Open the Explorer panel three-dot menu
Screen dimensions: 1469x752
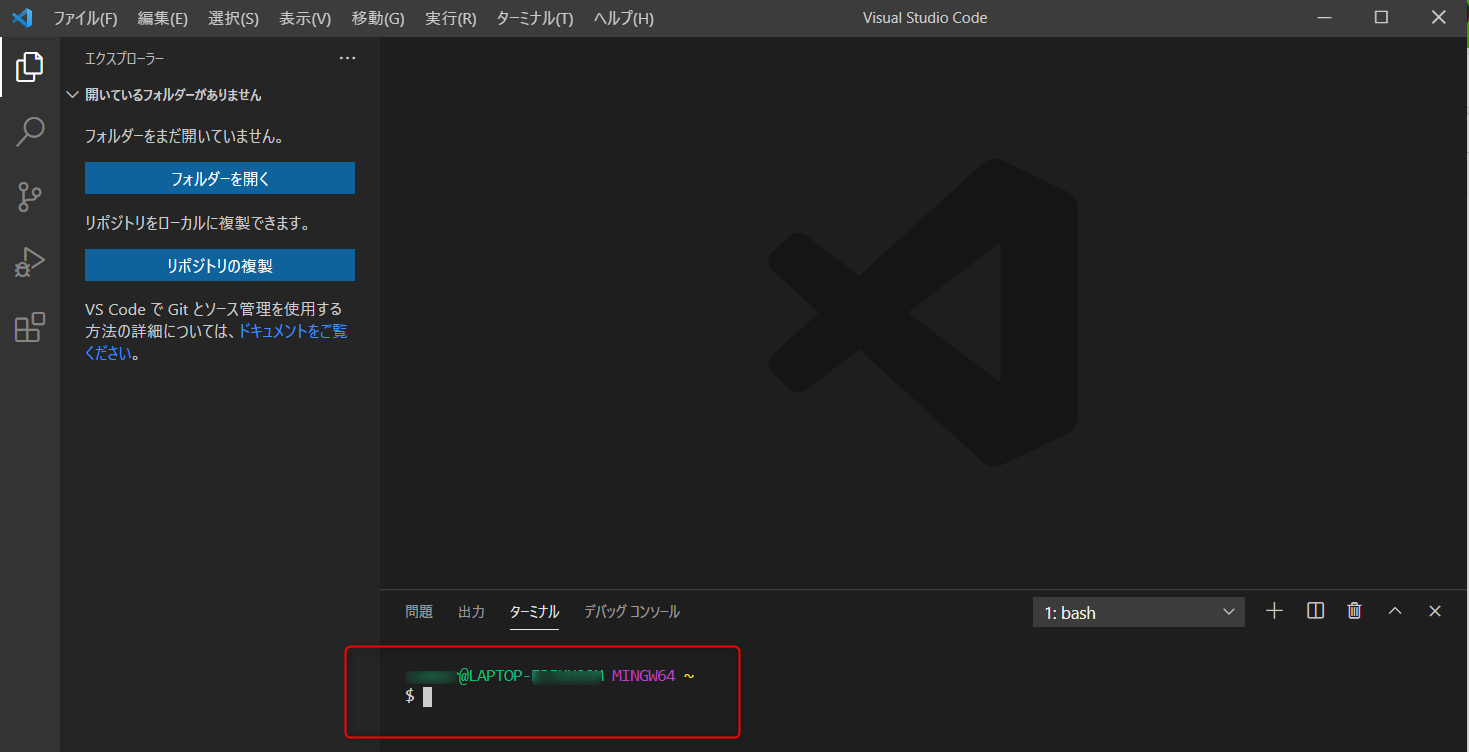pos(347,58)
